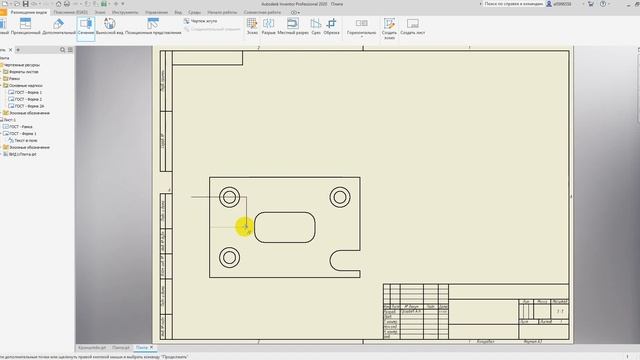The image size is (640, 360).
Task: Select ГОСТ - Форма 1 under Основные надписи
Action: 25,92
